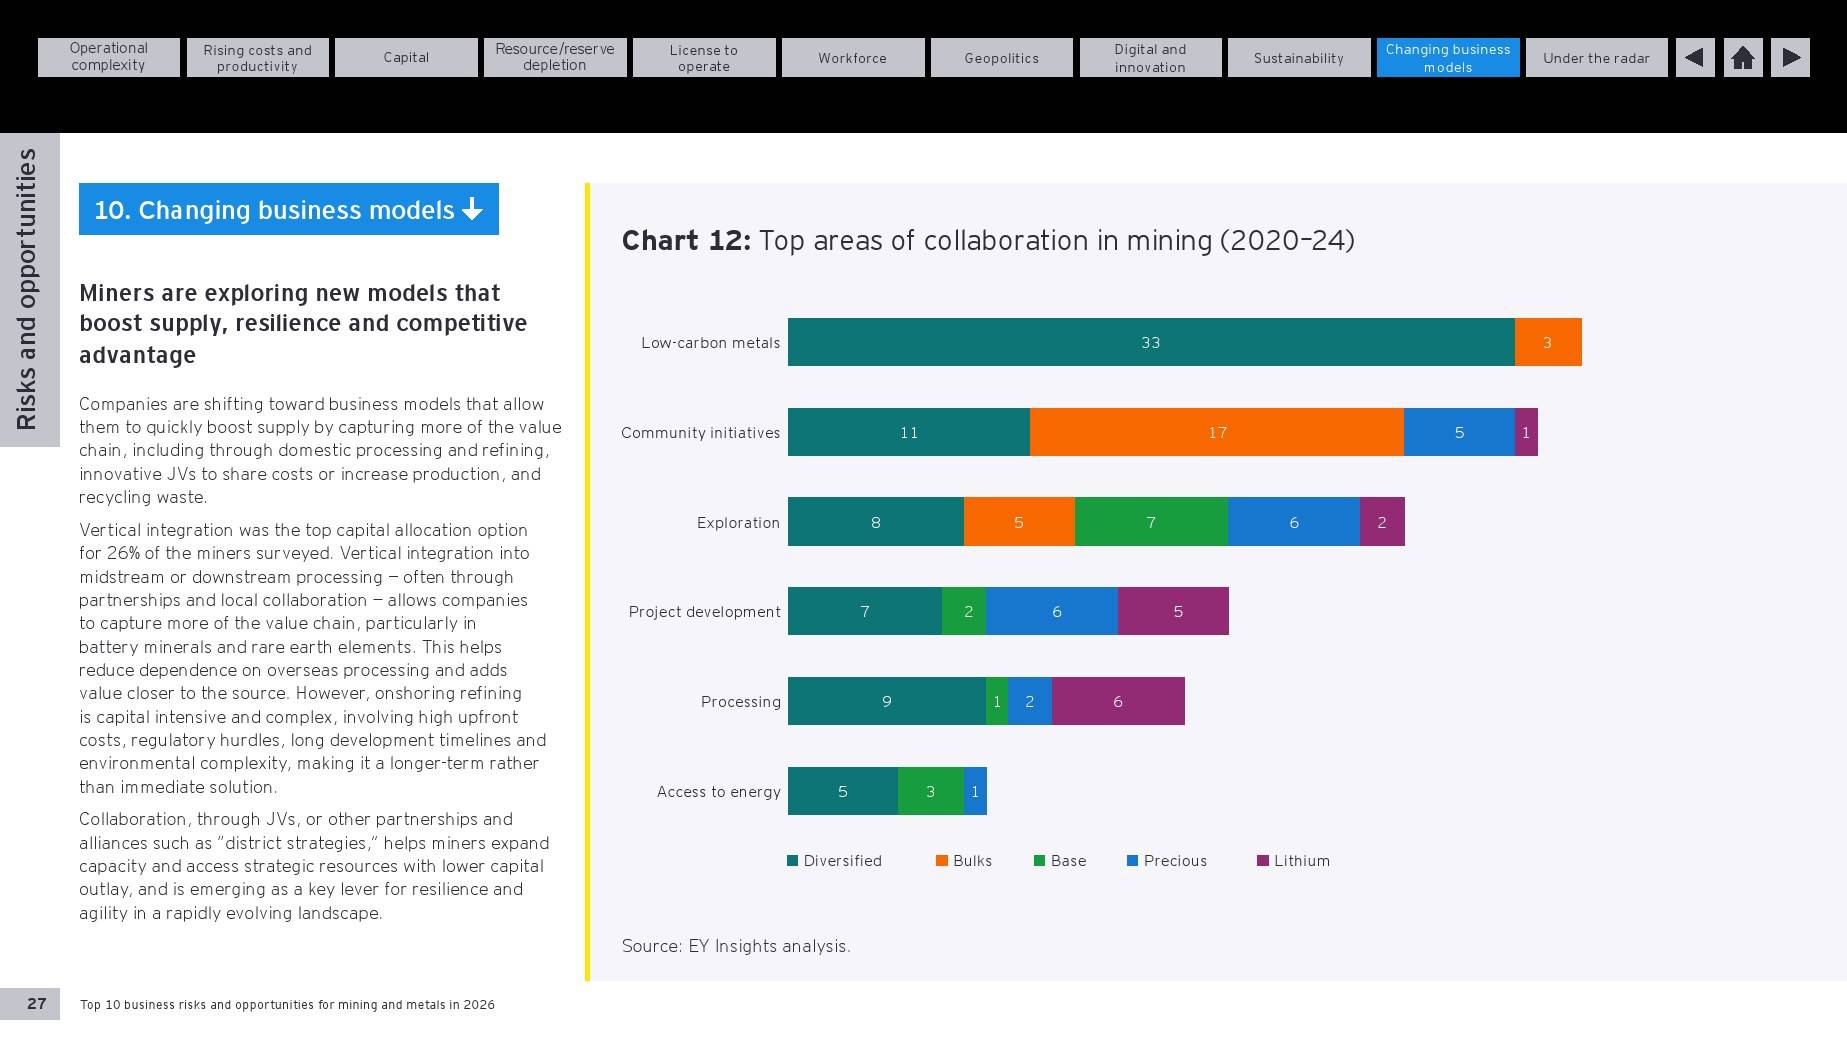The width and height of the screenshot is (1847, 1039).
Task: Click the Lithium legend swatch
Action: click(x=1263, y=861)
